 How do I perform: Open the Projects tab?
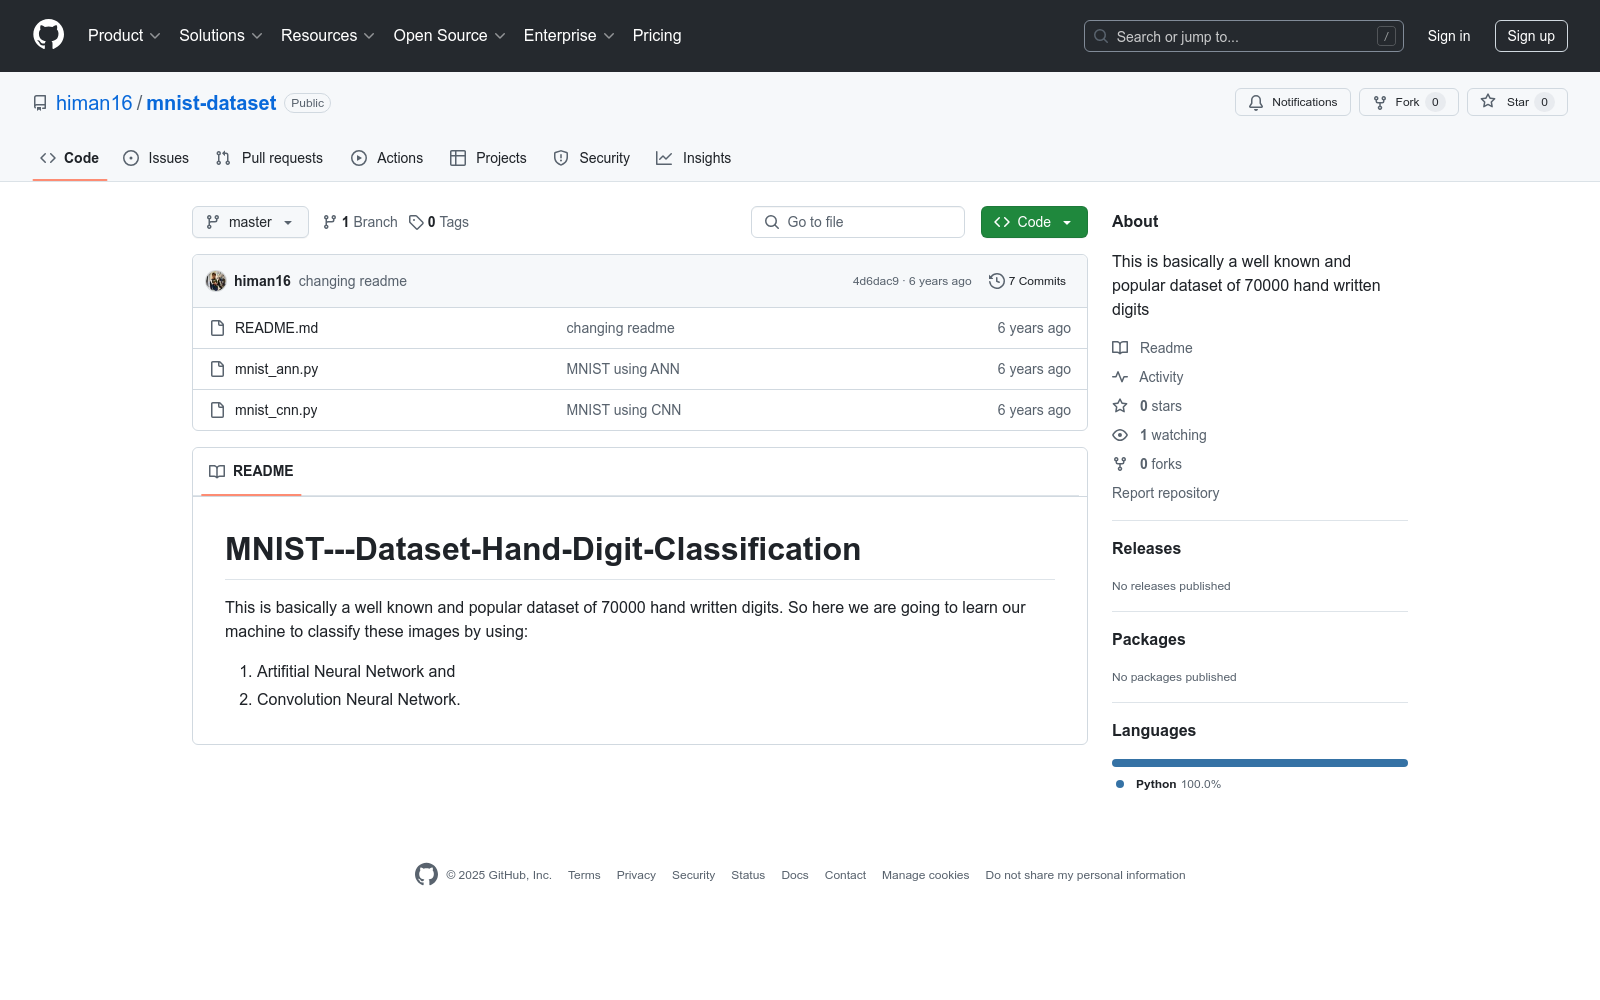coord(488,158)
